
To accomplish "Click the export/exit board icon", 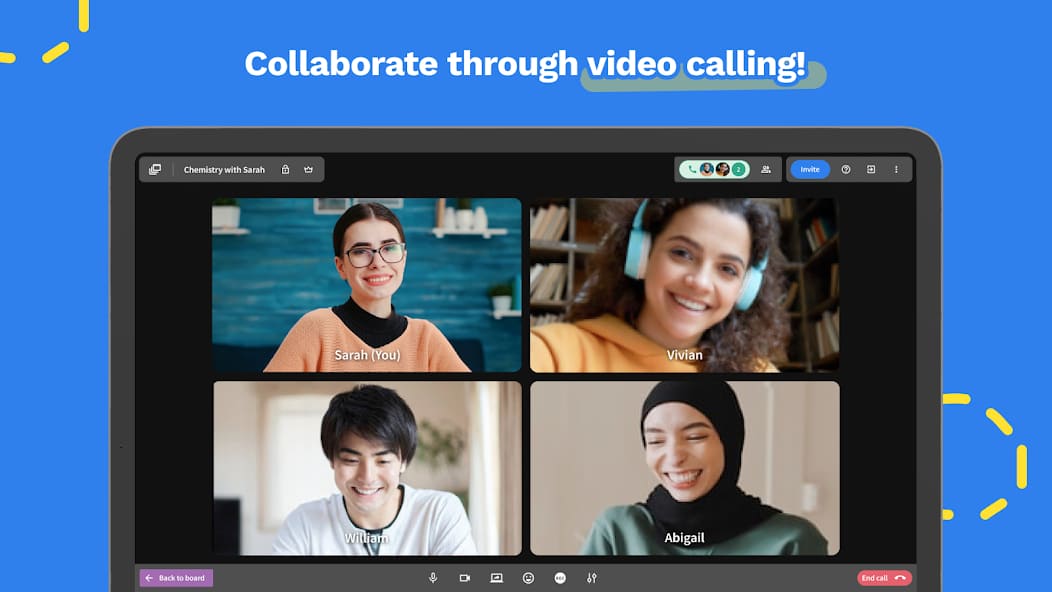I will tap(871, 169).
